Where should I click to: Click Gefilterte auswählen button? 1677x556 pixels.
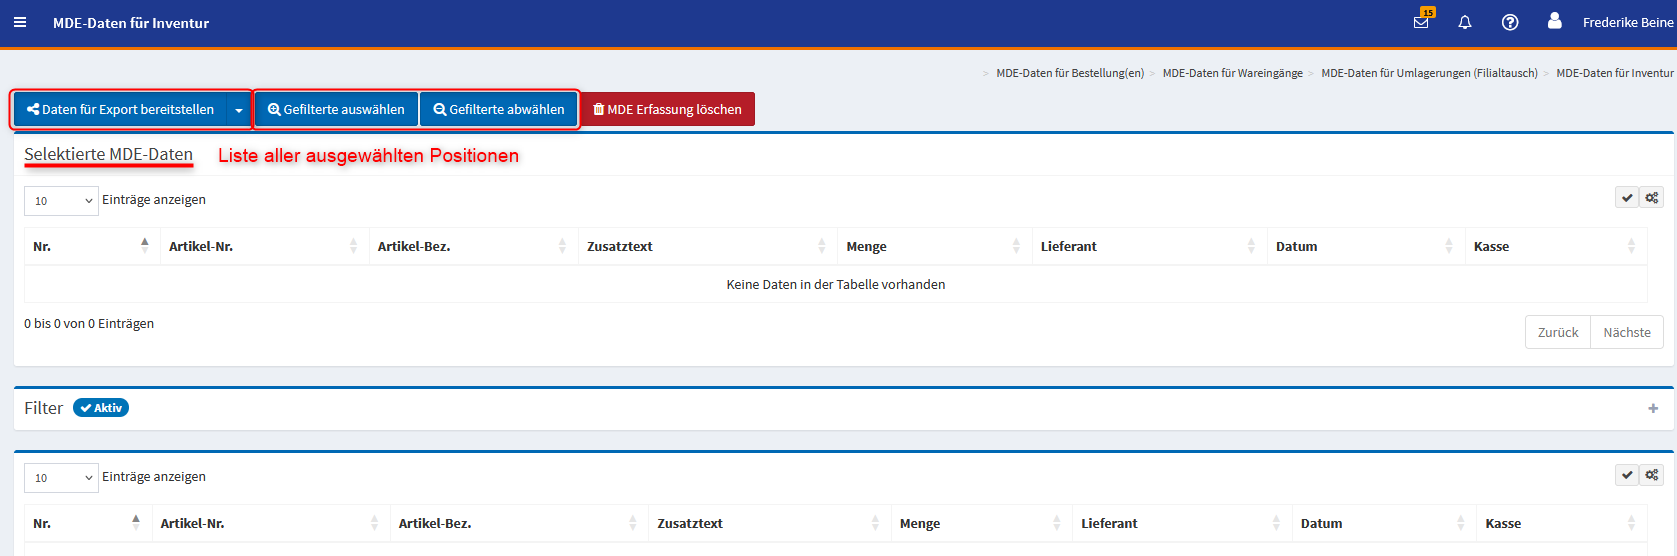336,110
